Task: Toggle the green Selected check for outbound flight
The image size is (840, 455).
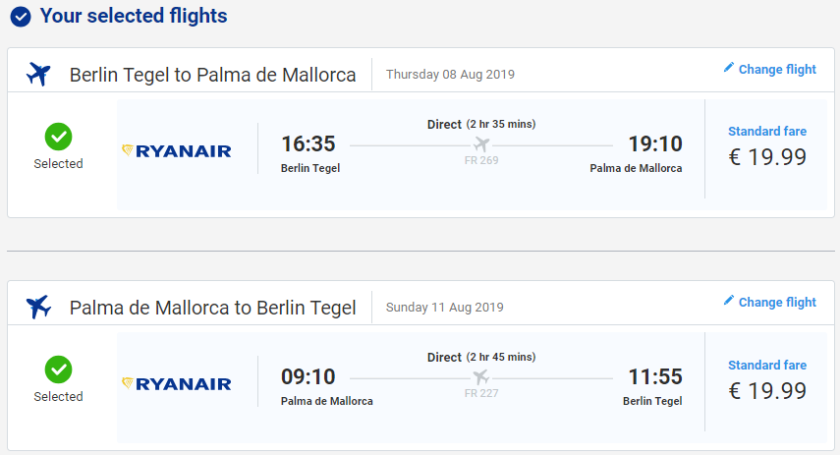Action: point(58,136)
